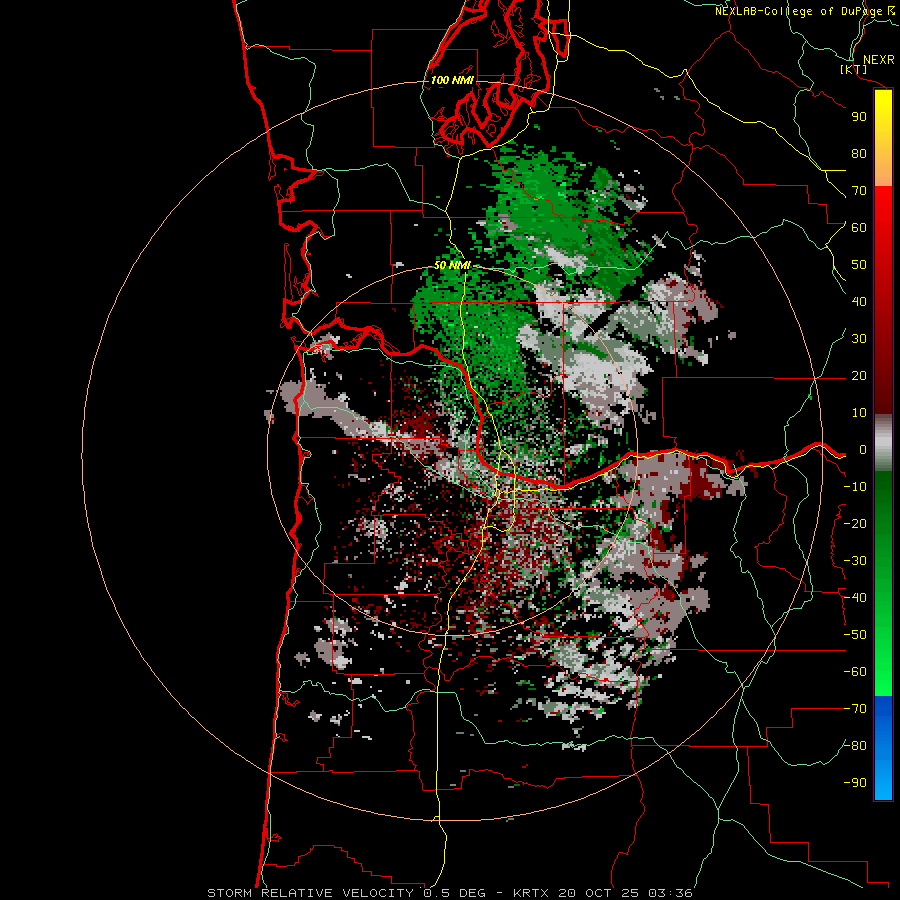Click the -70 value on the velocity scale
900x900 pixels.
(x=855, y=709)
